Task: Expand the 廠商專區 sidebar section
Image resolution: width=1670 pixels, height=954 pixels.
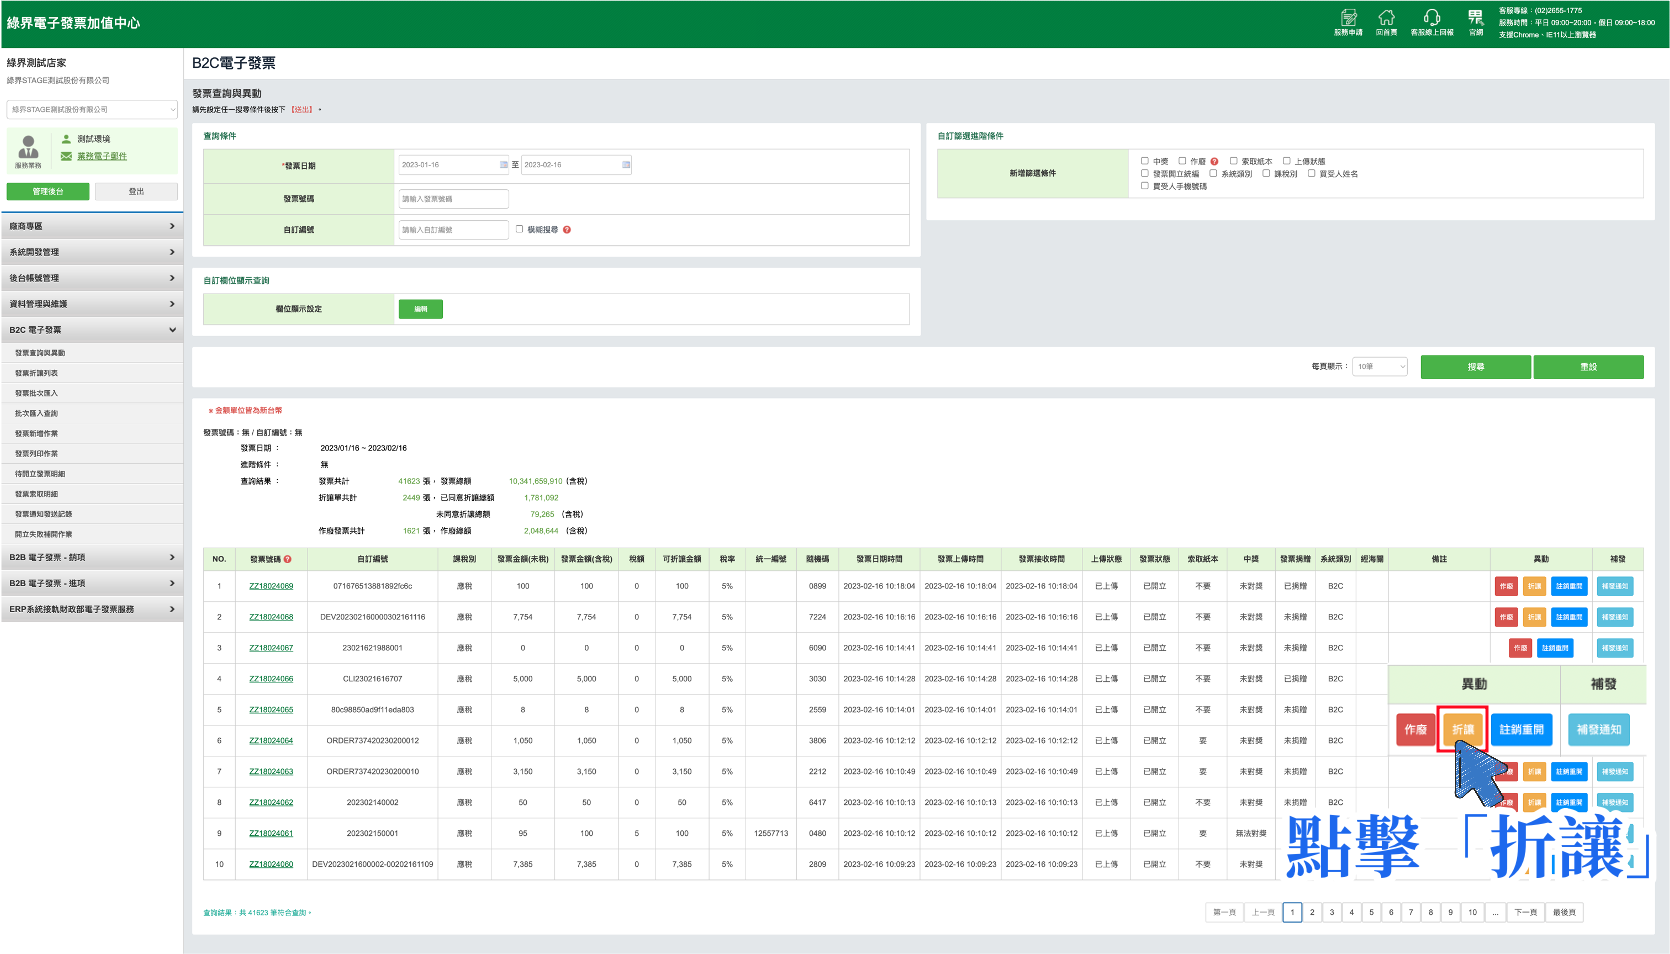Action: pos(92,226)
